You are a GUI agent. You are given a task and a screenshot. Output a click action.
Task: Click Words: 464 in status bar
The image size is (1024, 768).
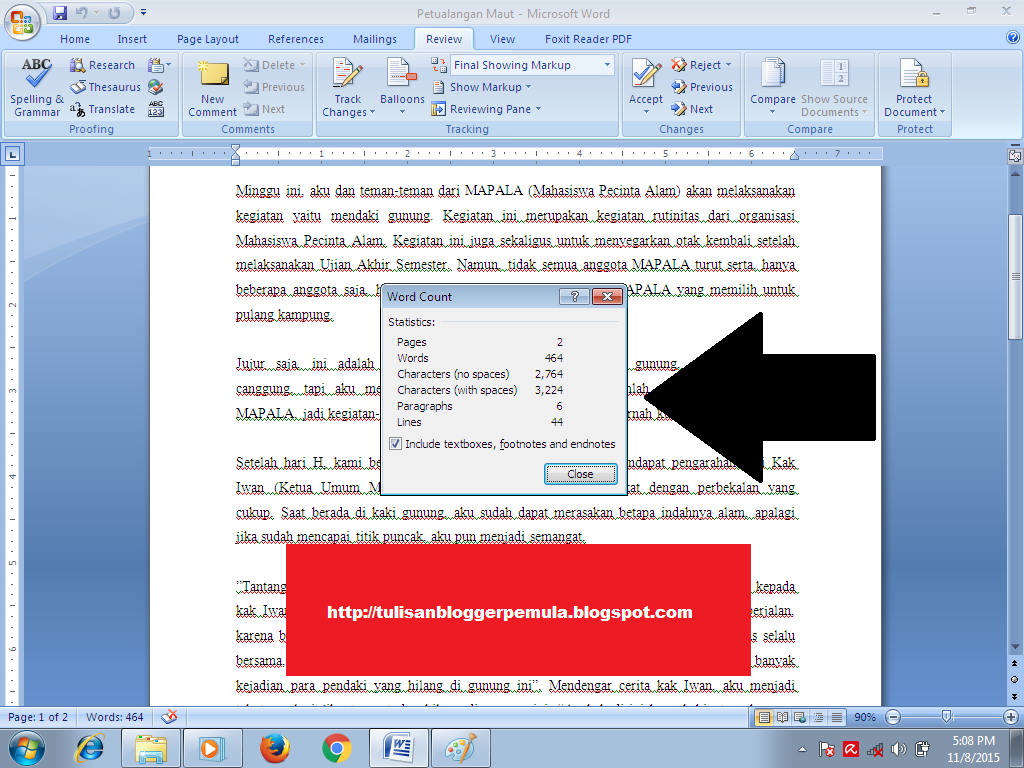[114, 717]
